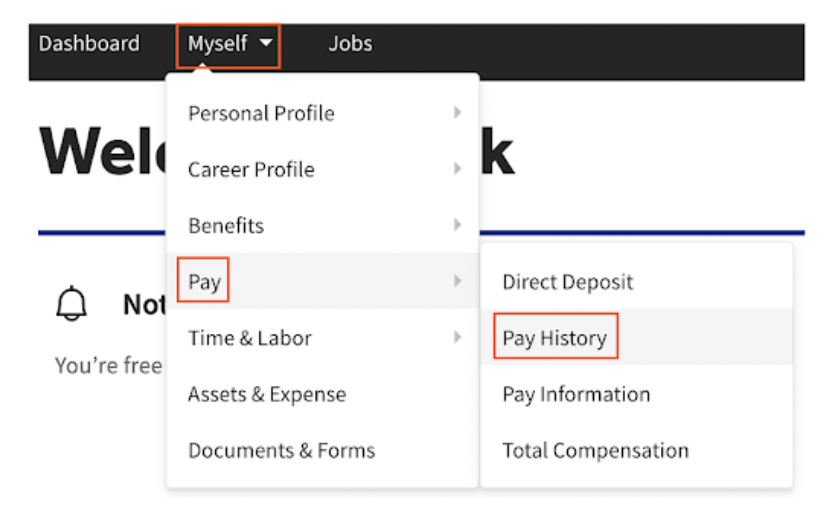The height and width of the screenshot is (528, 824).
Task: Click the Pay menu entry
Action: [204, 282]
